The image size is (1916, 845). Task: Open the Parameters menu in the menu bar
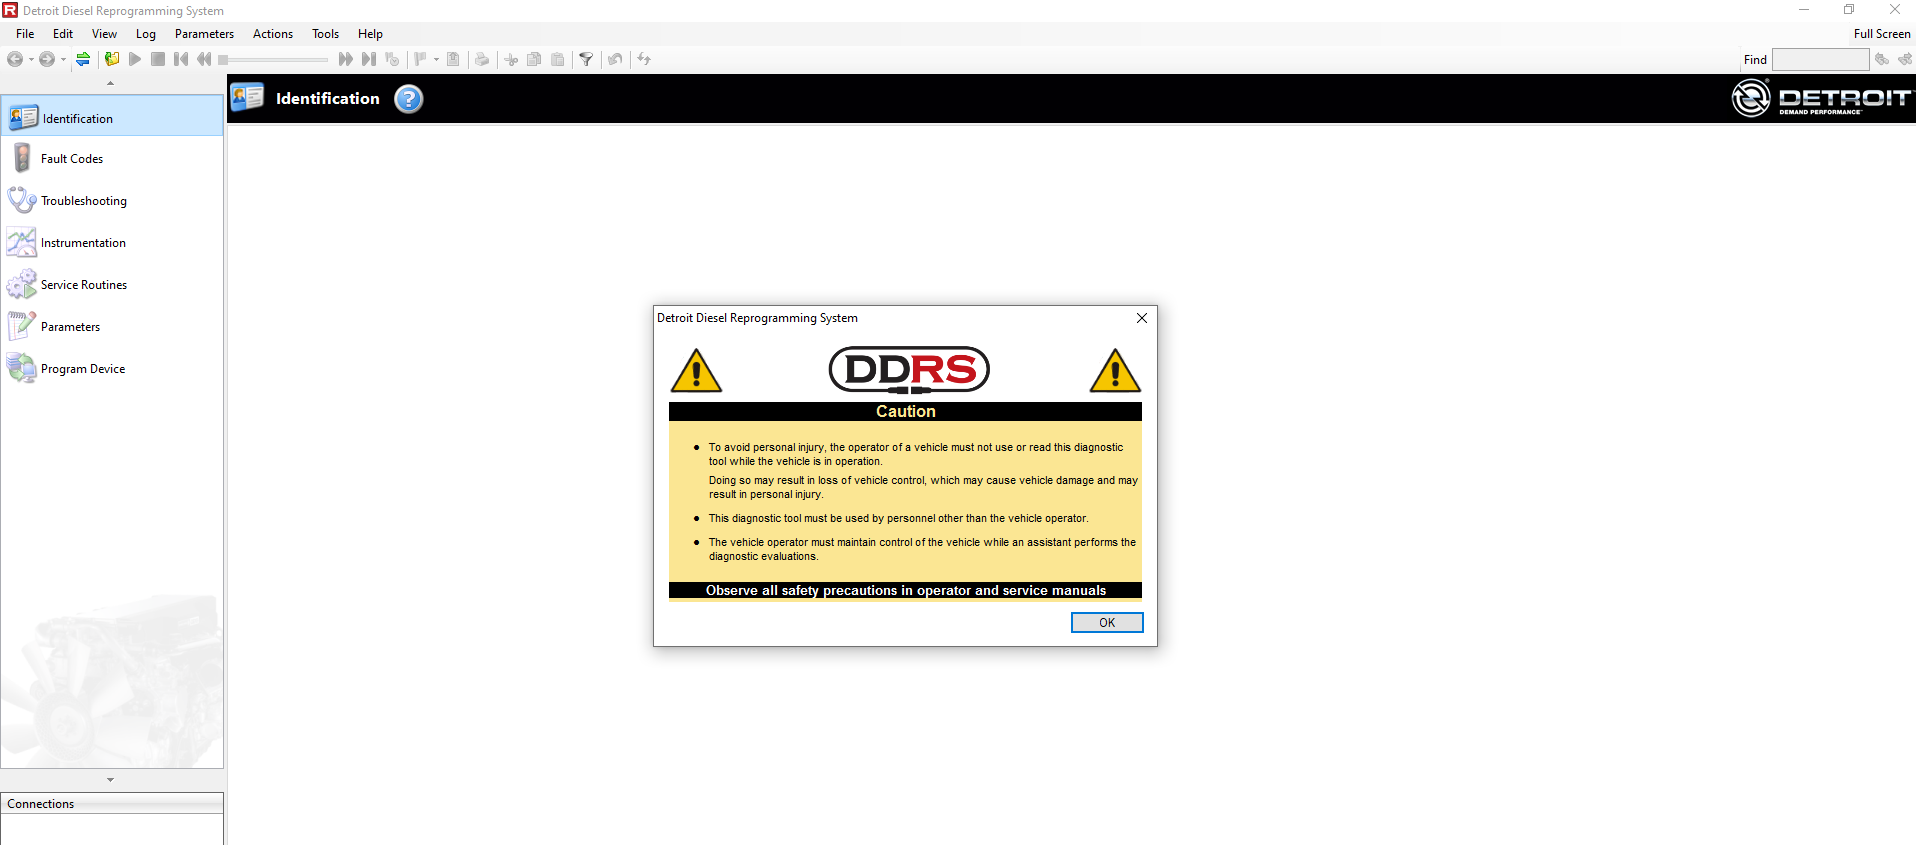pyautogui.click(x=204, y=34)
